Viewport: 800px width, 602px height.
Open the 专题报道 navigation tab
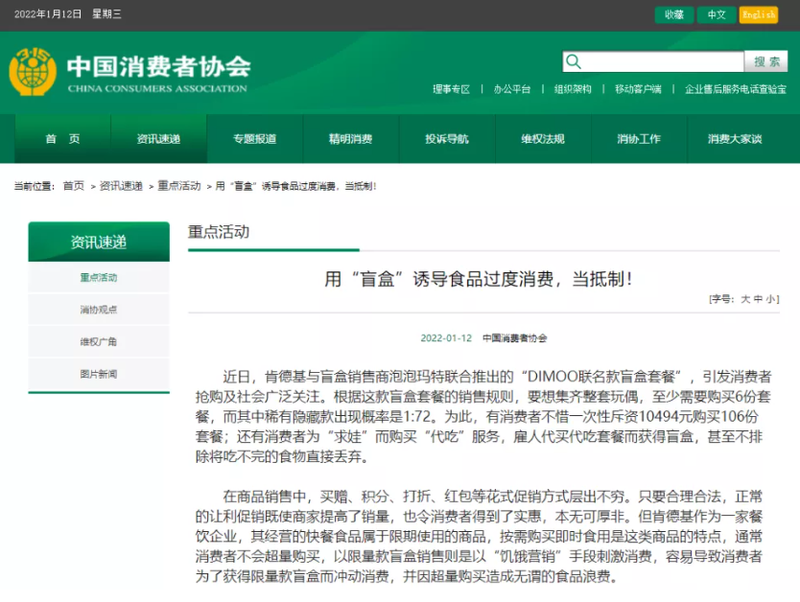(x=255, y=139)
